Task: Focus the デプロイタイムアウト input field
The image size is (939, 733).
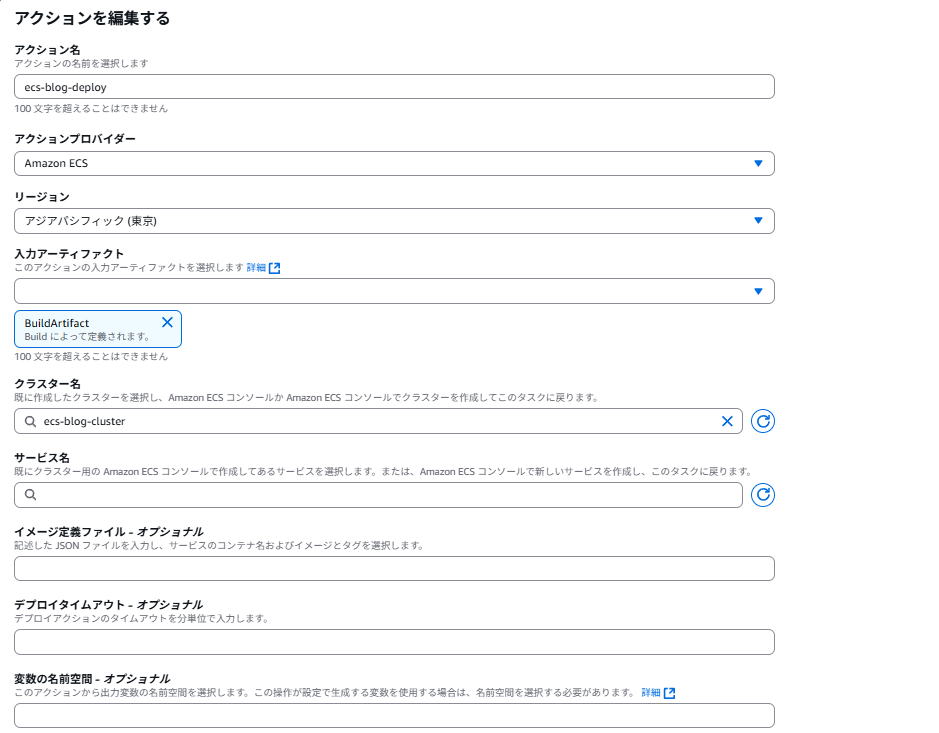Action: pyautogui.click(x=394, y=642)
